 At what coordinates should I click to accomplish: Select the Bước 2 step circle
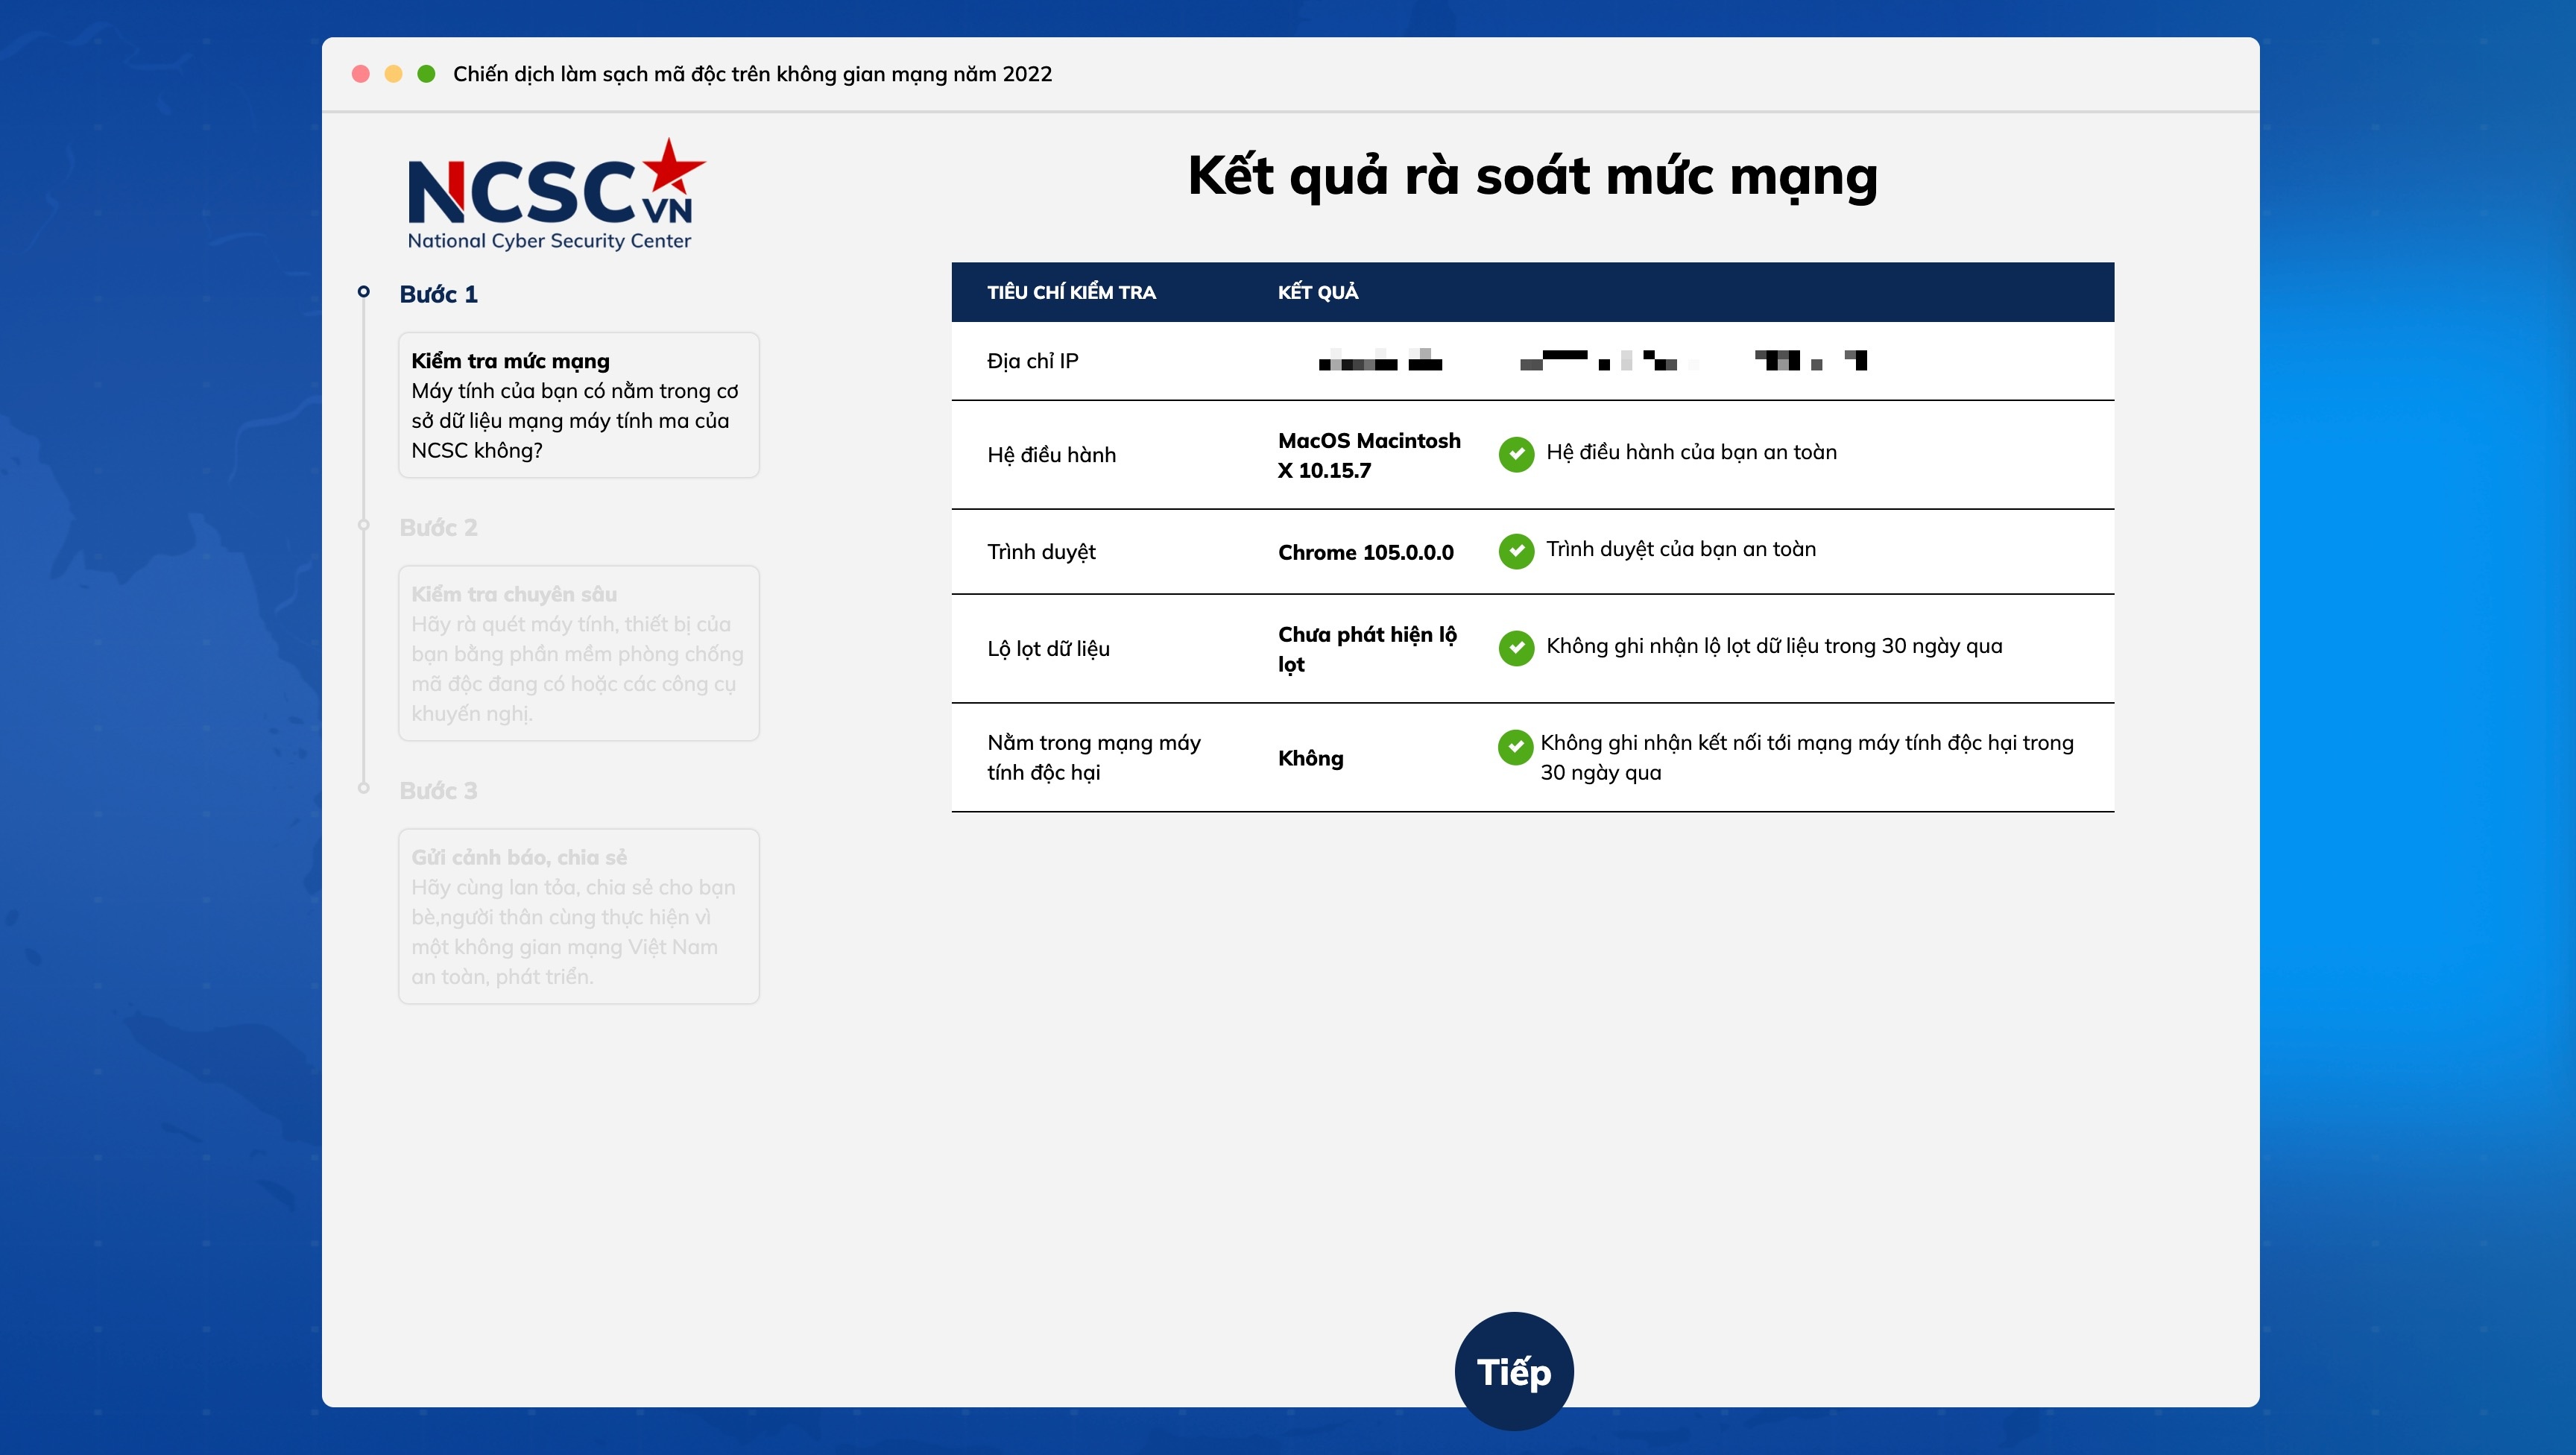[x=364, y=525]
